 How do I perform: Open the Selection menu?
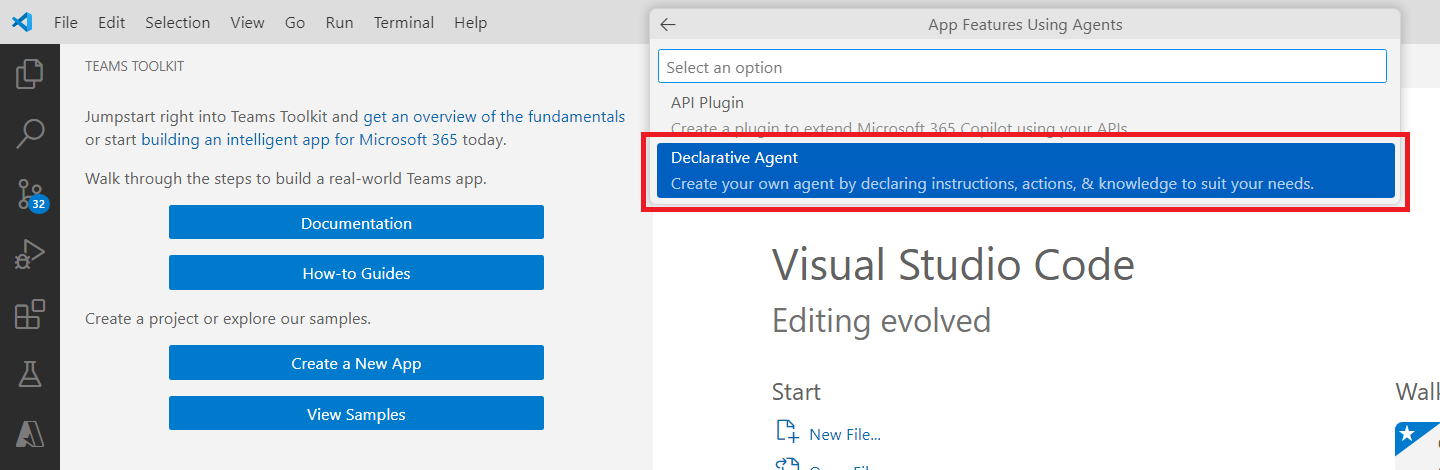[x=177, y=22]
